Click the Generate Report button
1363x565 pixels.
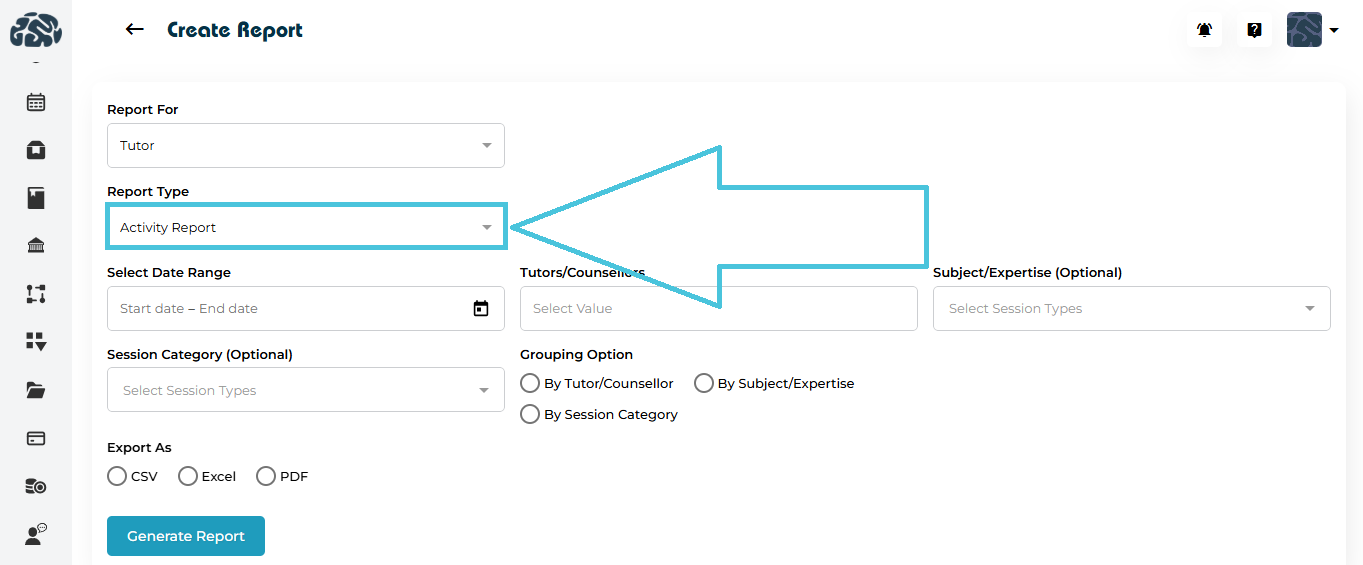186,536
